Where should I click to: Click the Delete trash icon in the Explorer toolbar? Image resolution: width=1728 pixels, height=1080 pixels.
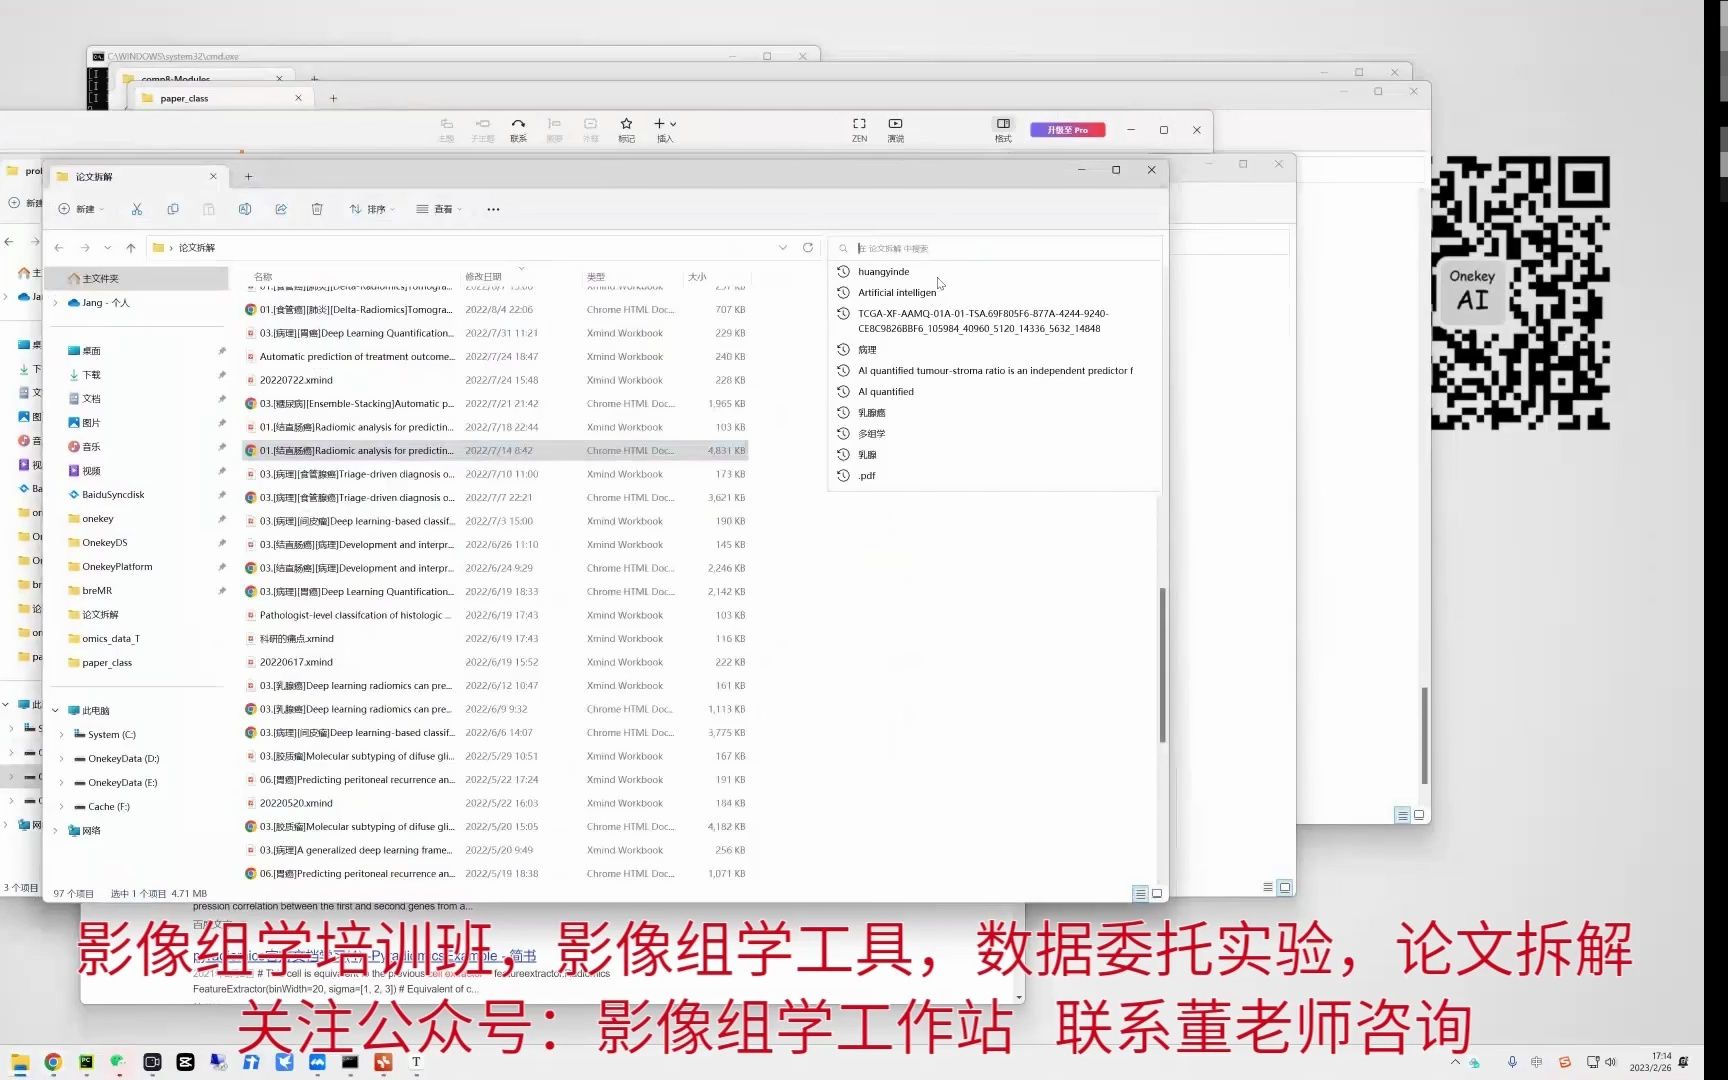click(317, 209)
